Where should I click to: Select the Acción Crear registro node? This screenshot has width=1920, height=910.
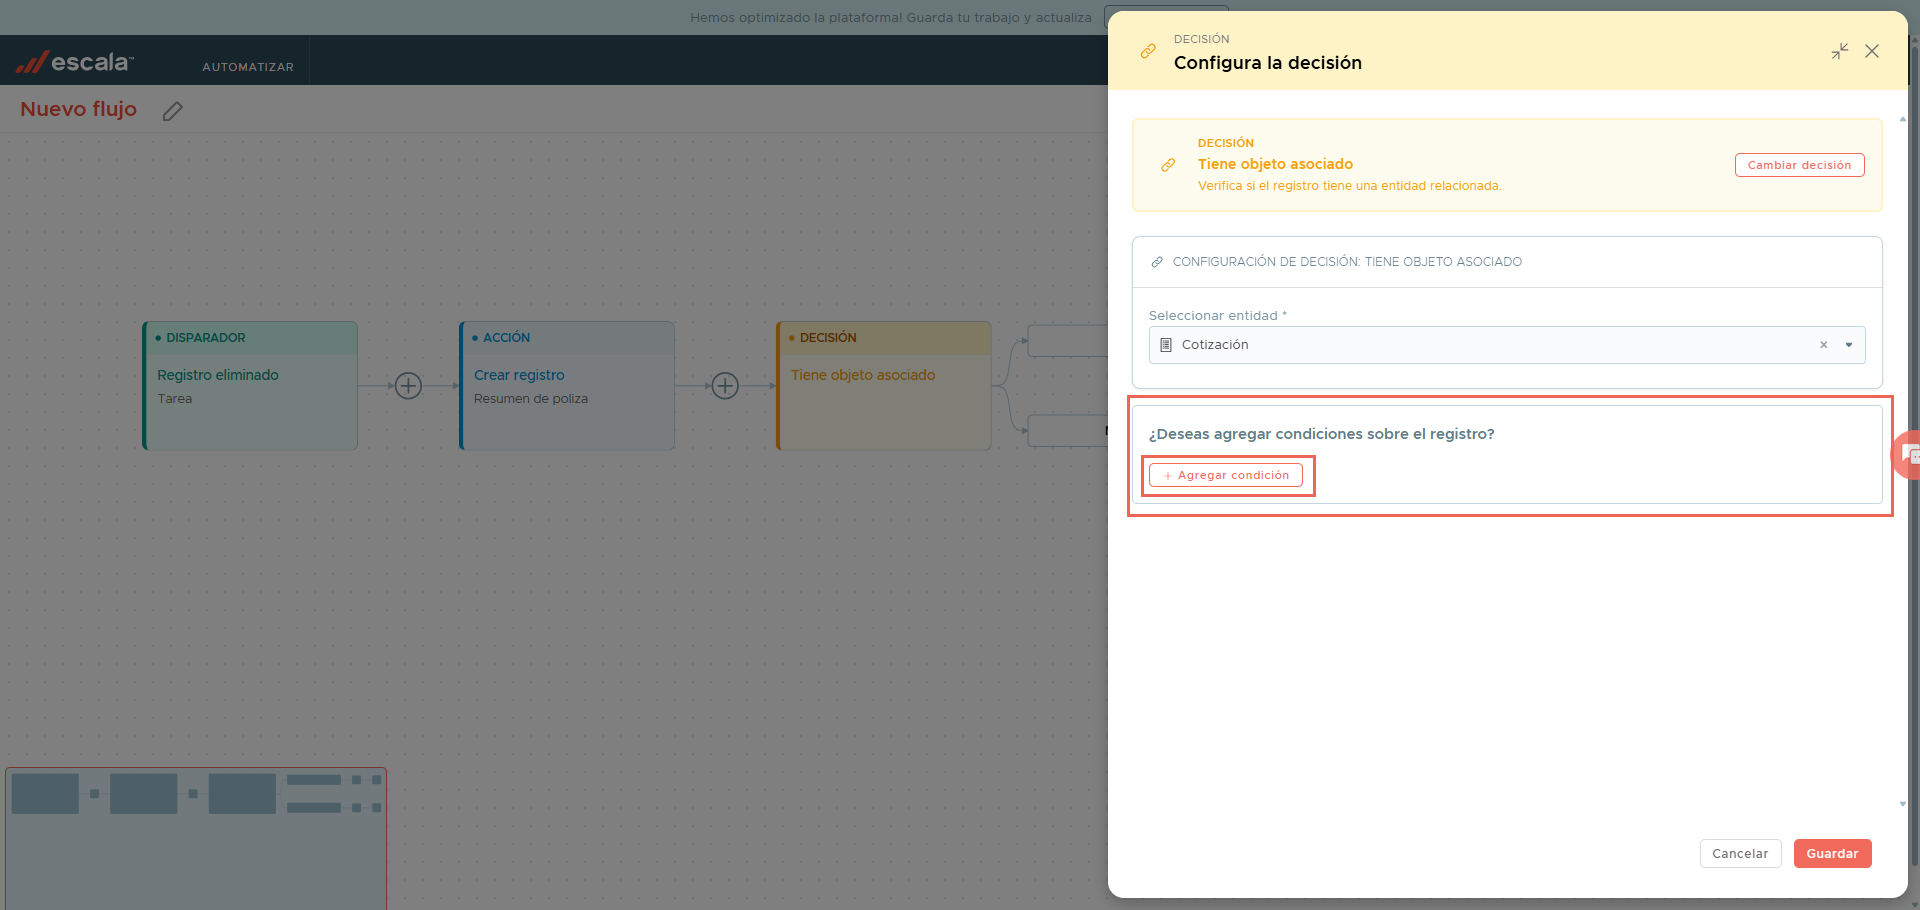(x=567, y=385)
